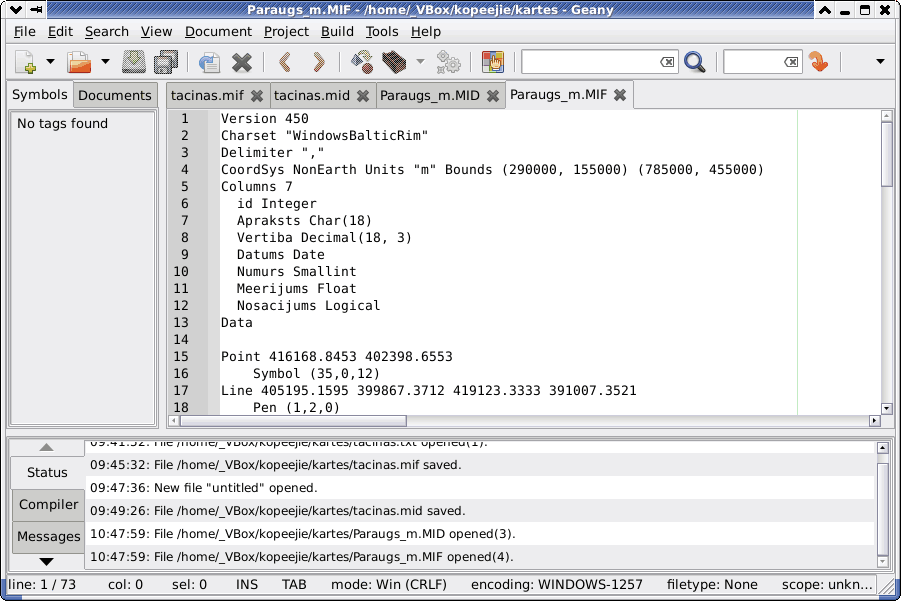Open the Edit menu

tap(60, 32)
